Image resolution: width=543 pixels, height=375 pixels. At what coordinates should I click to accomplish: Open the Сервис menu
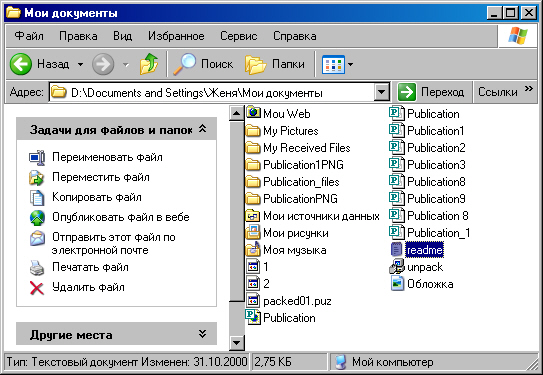[239, 36]
